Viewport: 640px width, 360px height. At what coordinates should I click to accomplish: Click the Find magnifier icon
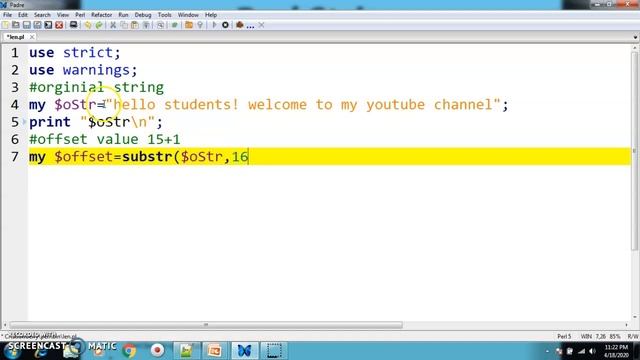coord(160,25)
